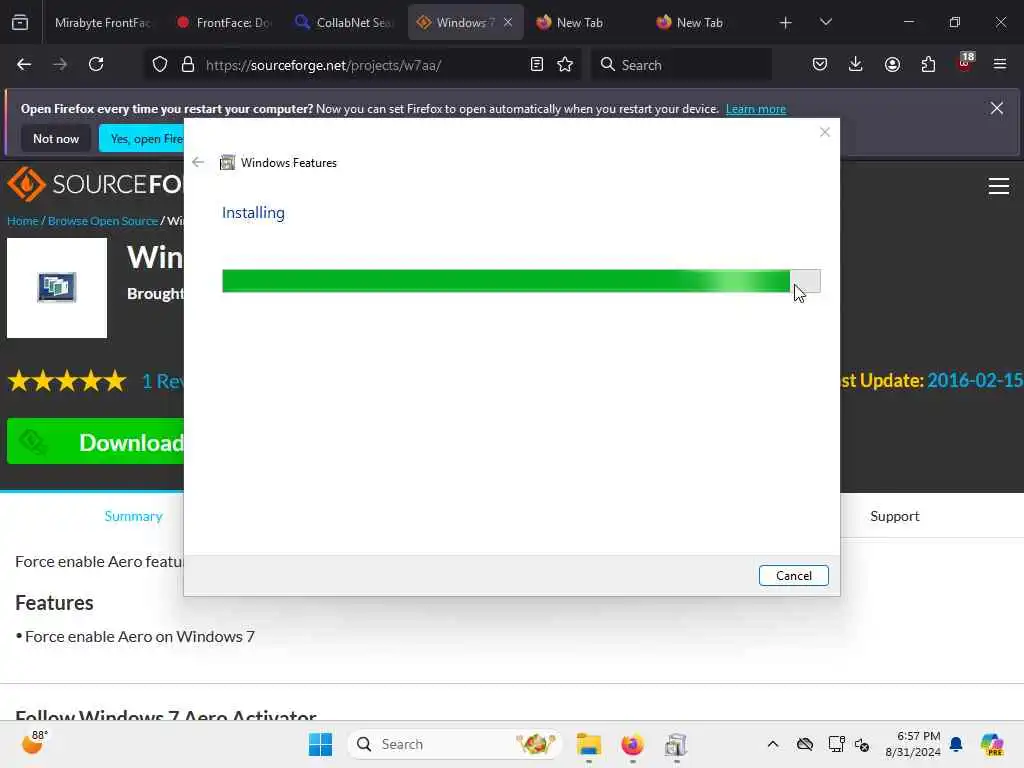Viewport: 1024px width, 768px height.
Task: Open the notification bell icon
Action: [x=956, y=744]
